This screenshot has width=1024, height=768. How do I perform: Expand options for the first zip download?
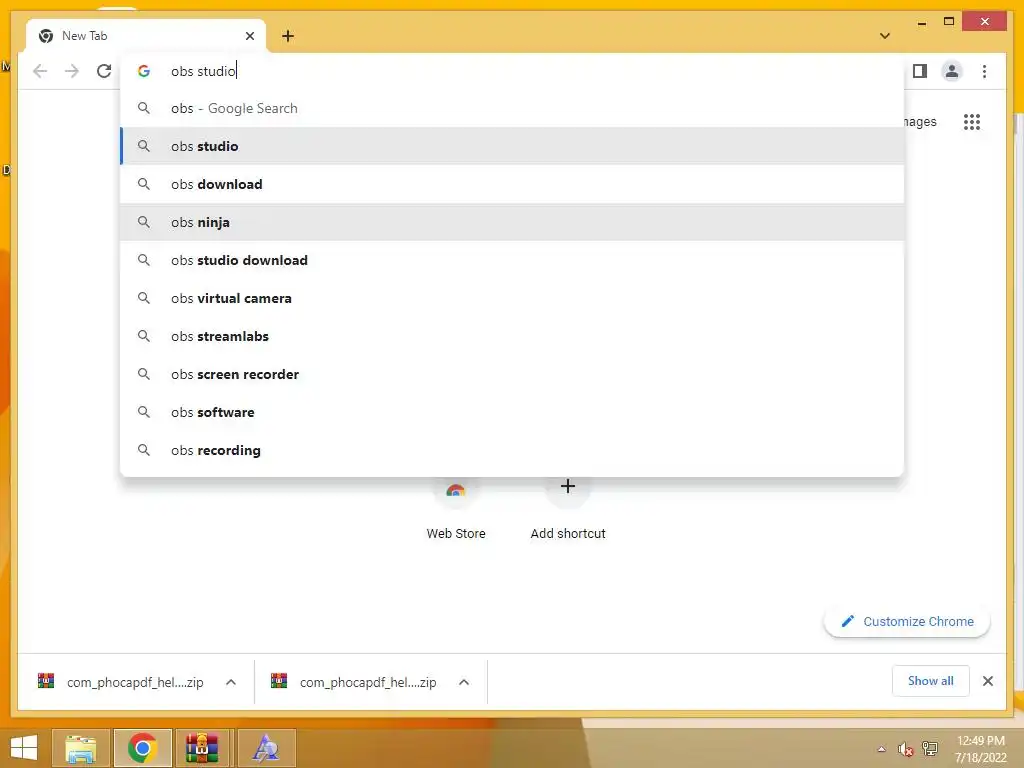pos(231,682)
